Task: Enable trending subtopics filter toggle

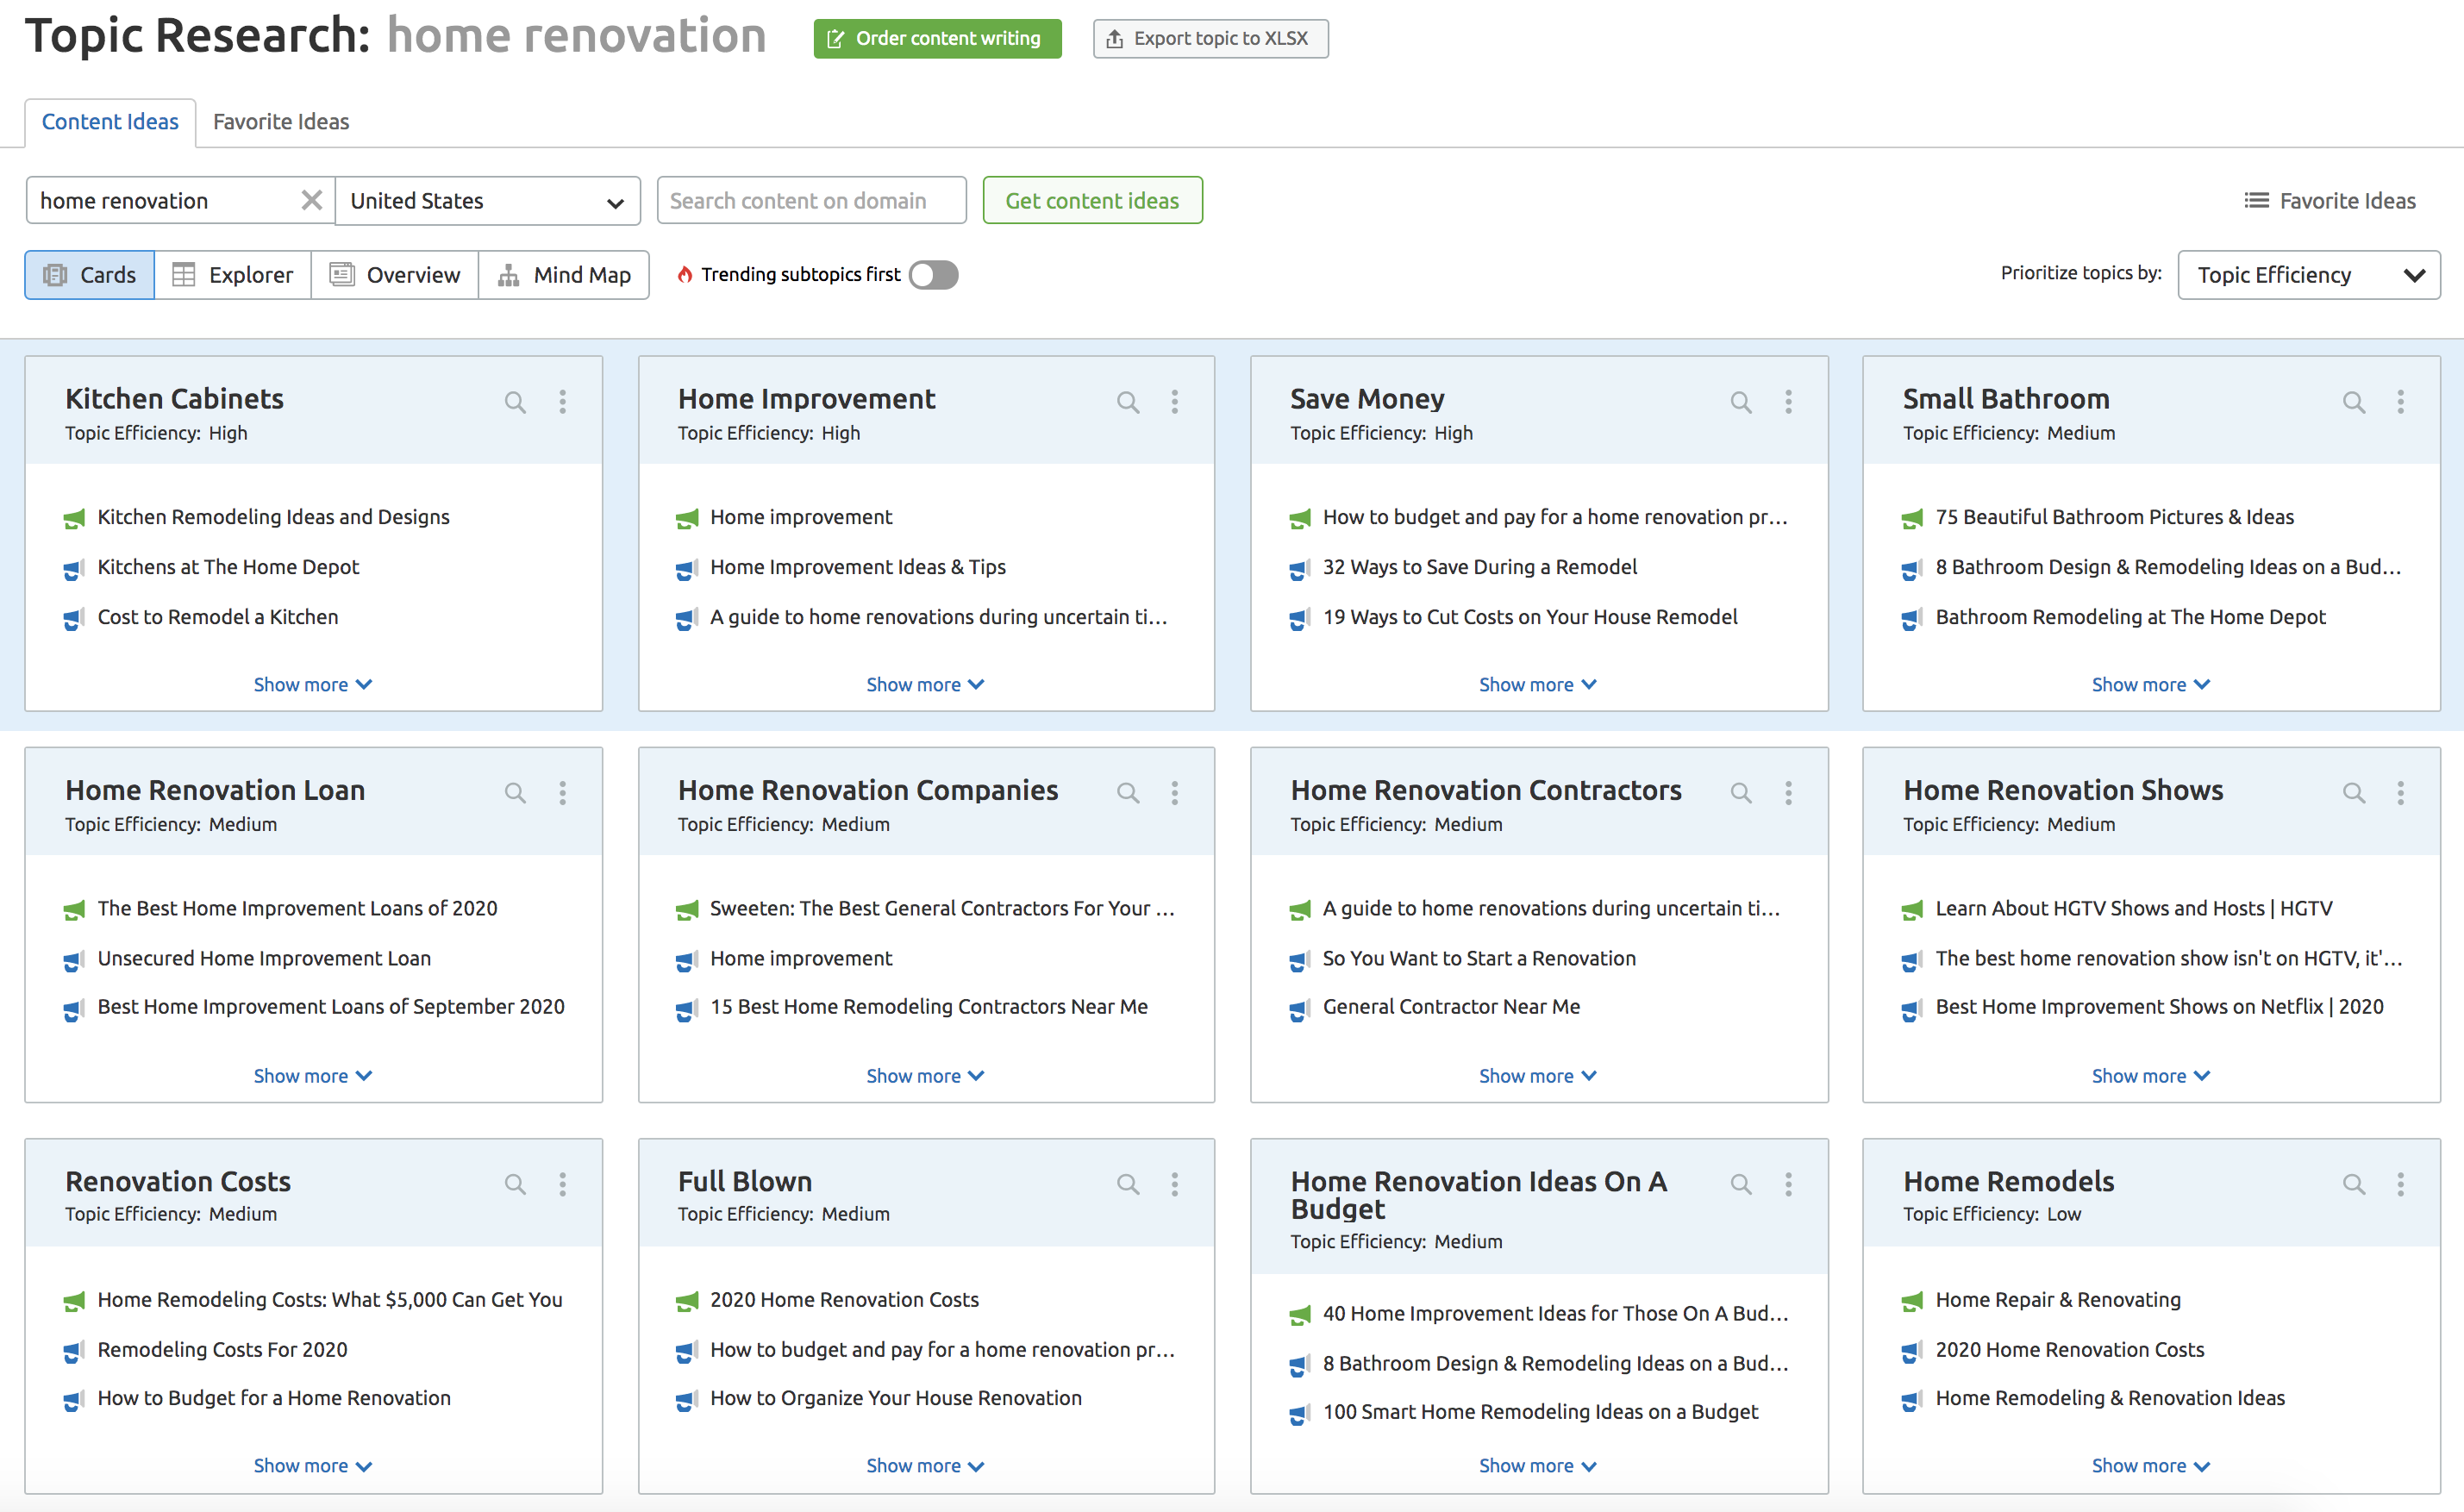Action: point(935,275)
